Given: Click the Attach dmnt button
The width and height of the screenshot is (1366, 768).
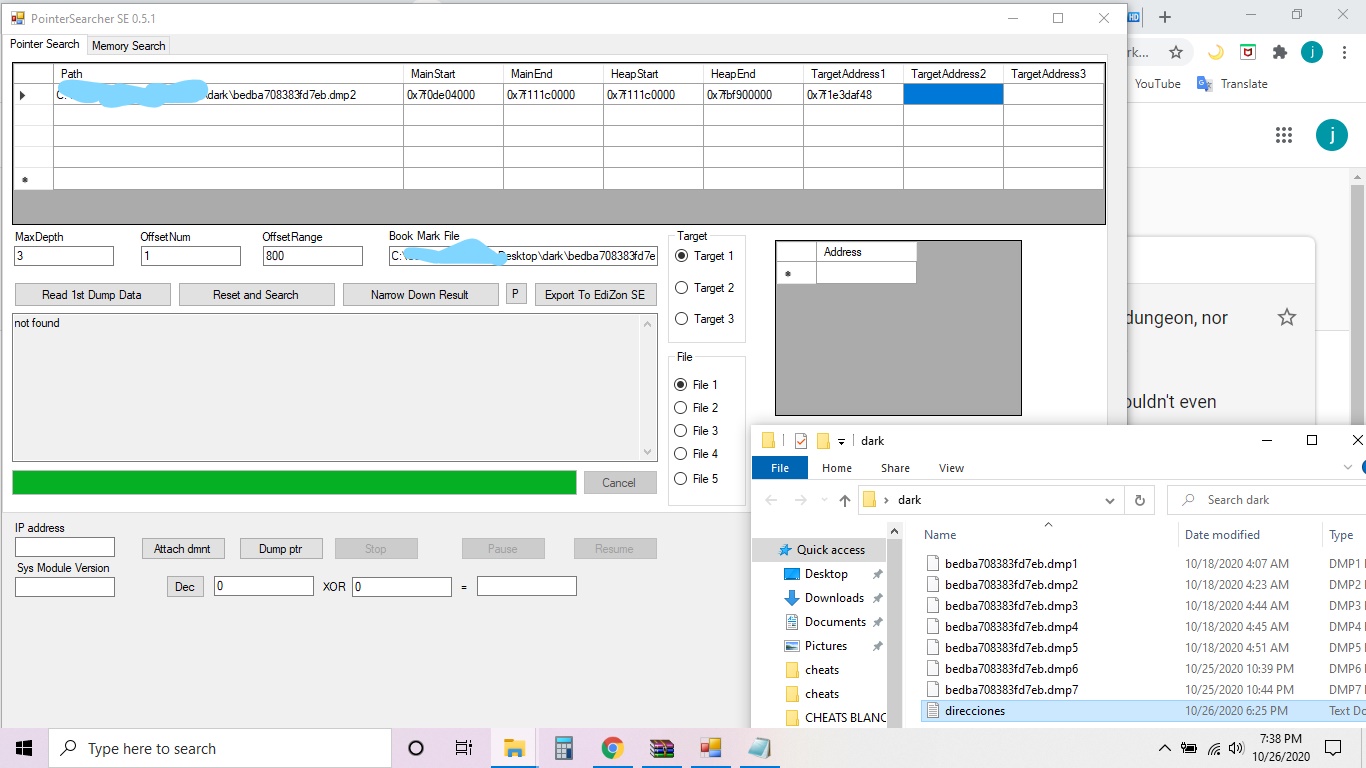Looking at the screenshot, I should click(x=183, y=549).
